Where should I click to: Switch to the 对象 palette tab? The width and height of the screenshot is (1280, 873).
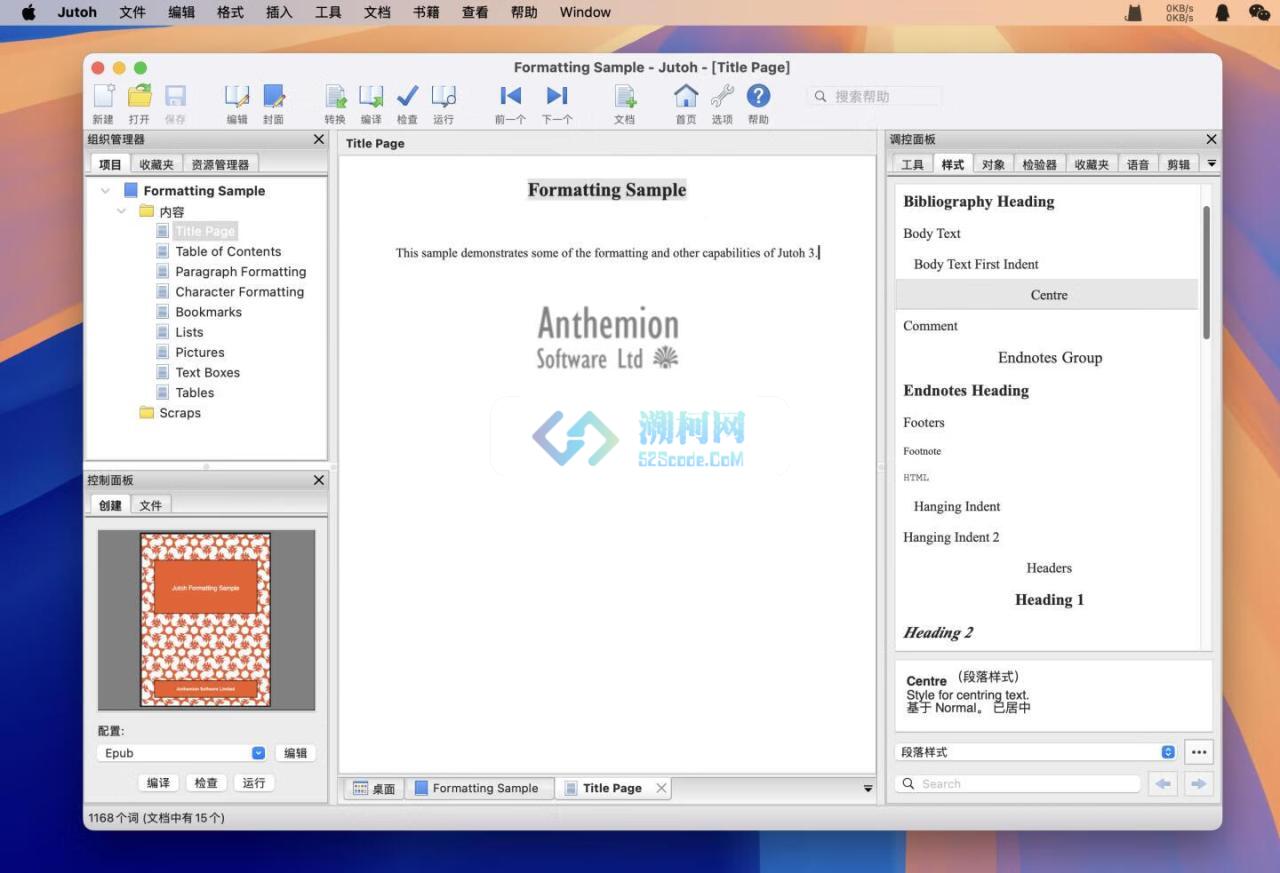993,164
